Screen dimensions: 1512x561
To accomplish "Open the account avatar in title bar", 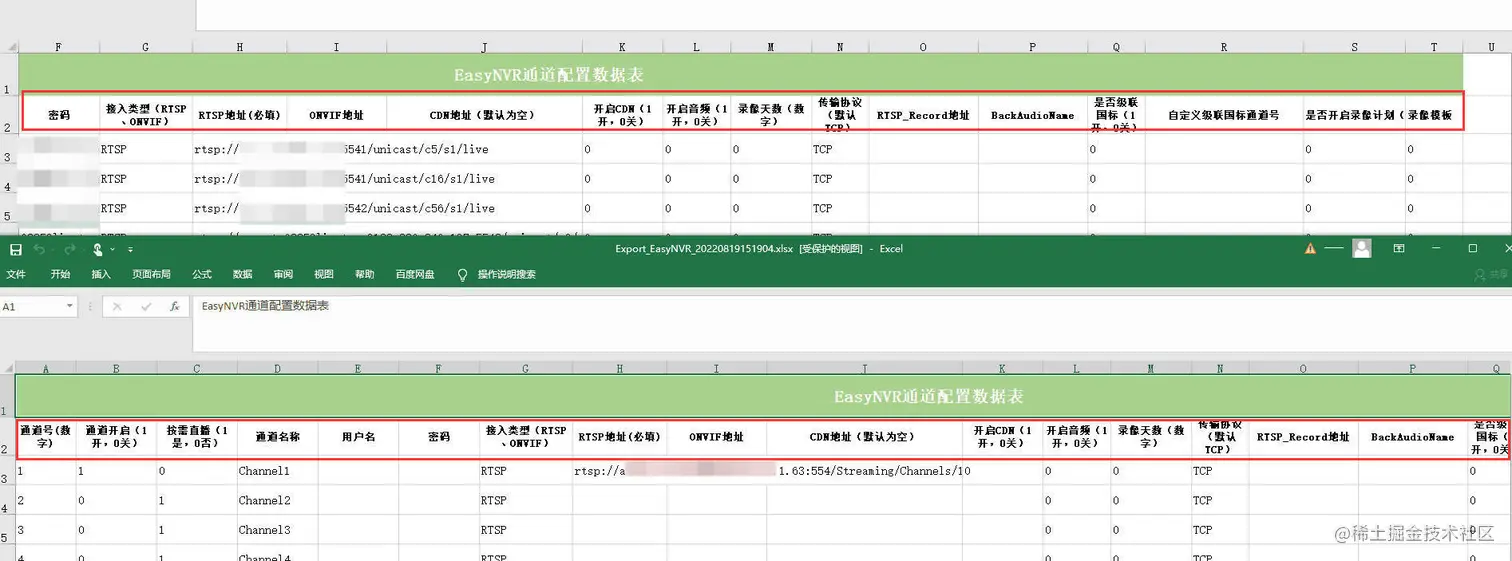I will coord(1362,248).
